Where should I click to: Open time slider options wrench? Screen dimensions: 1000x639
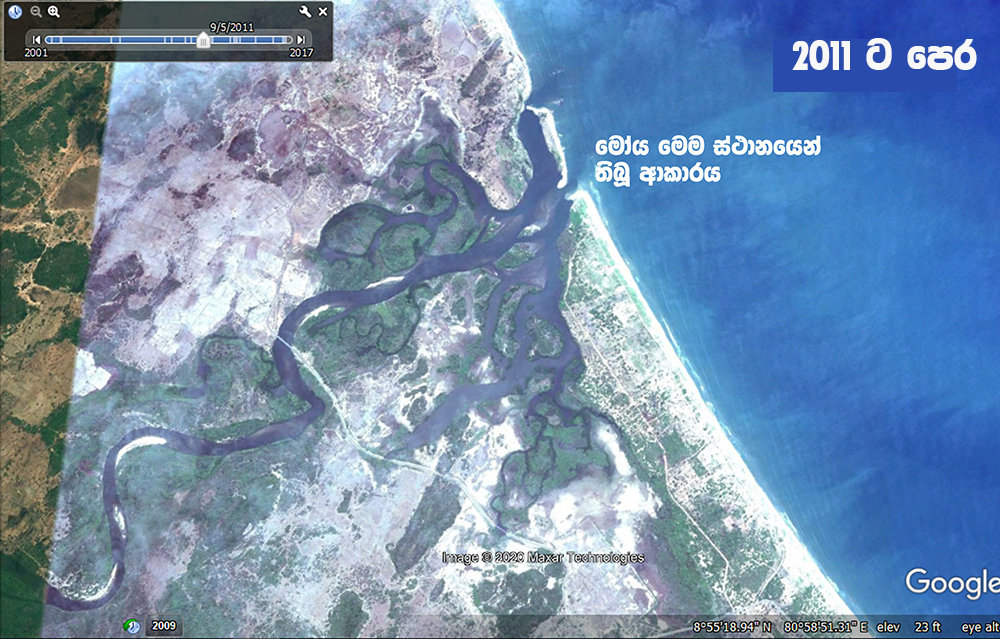[305, 12]
